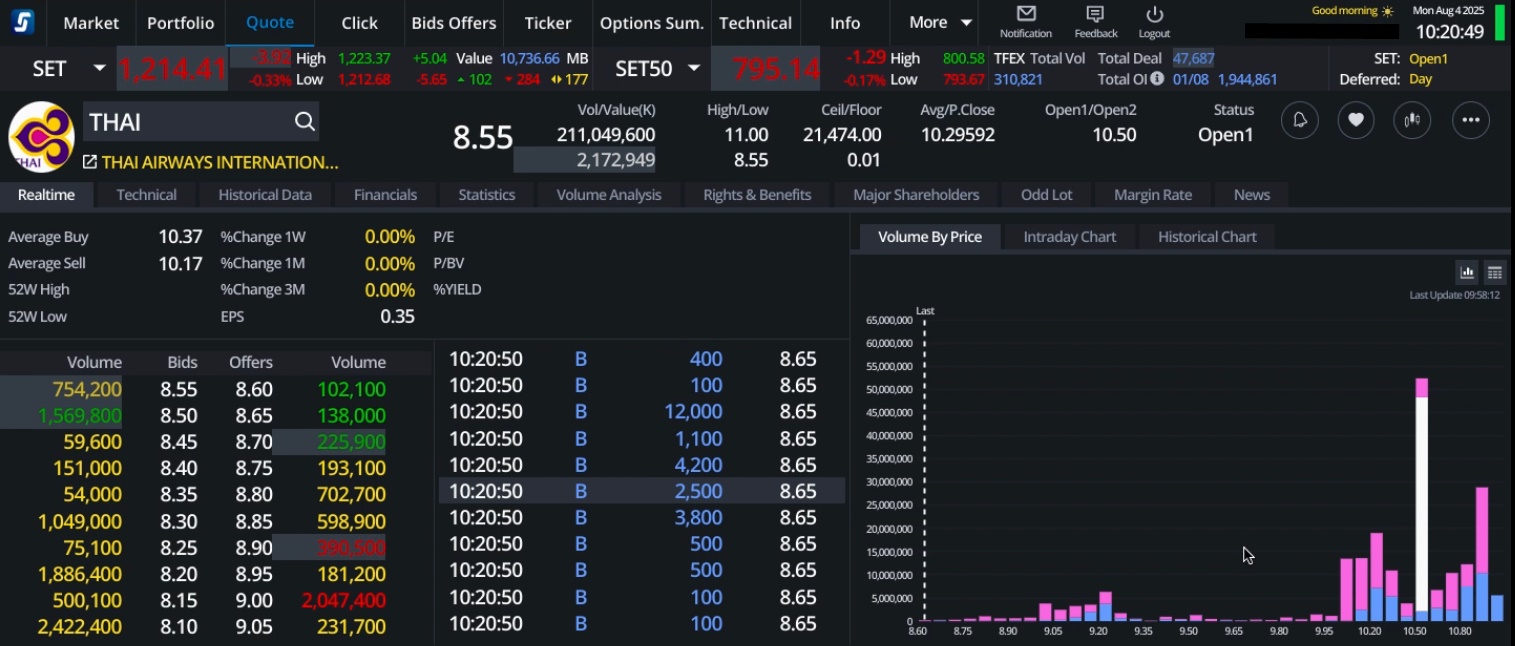Viewport: 1515px width, 646px height.
Task: Click the 8.10 bid price row
Action: (x=179, y=627)
